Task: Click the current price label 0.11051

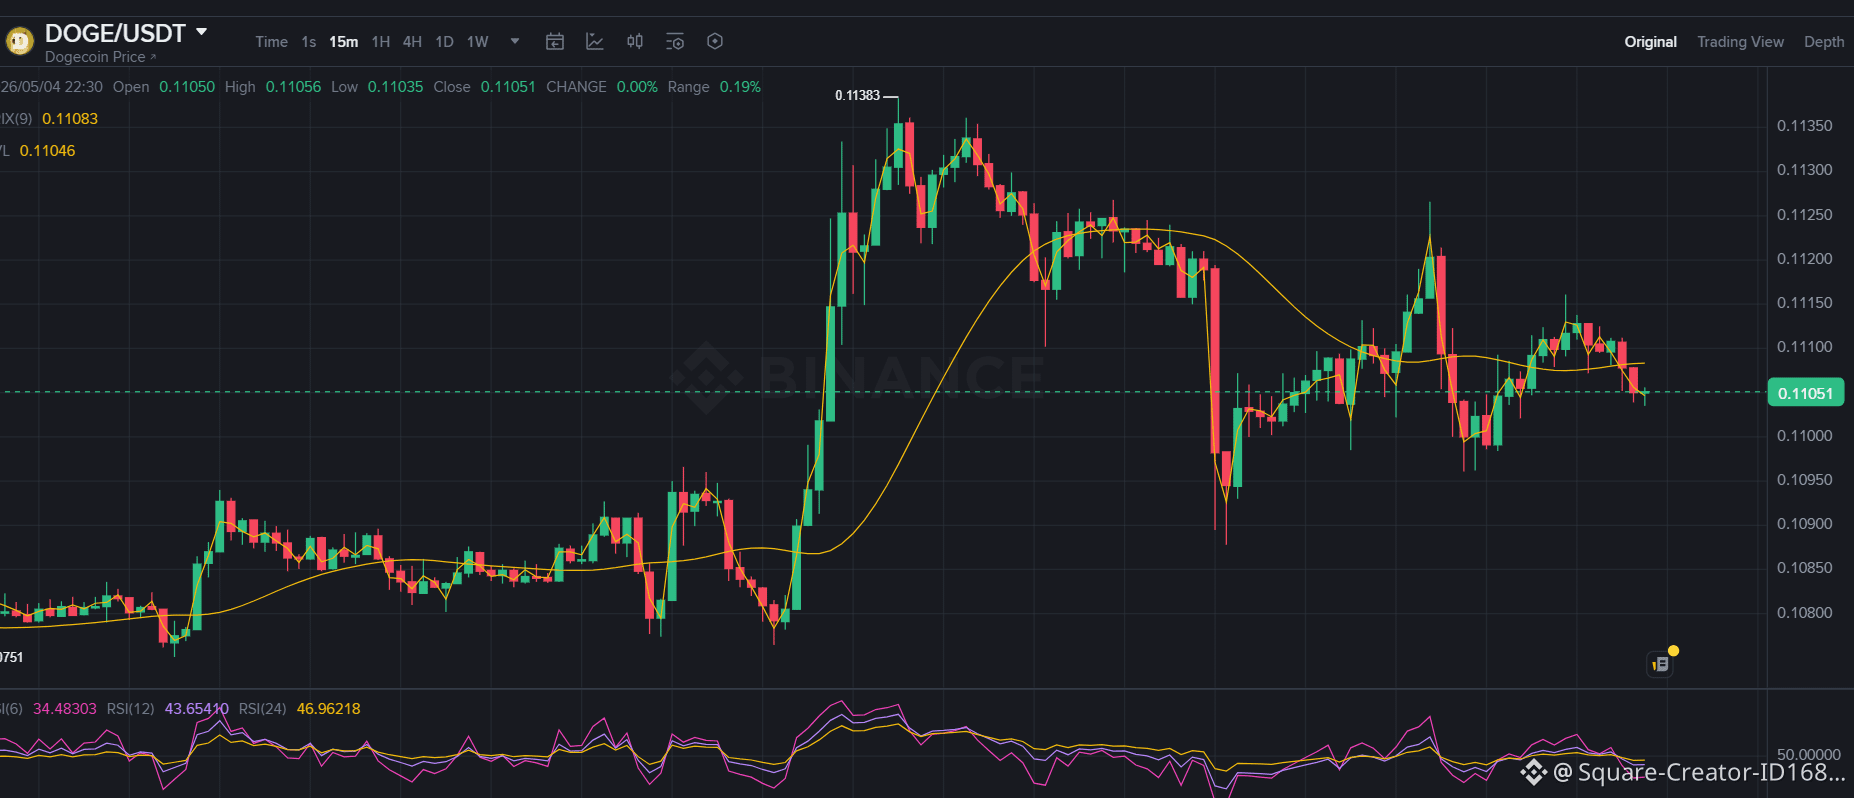Action: click(x=1805, y=393)
